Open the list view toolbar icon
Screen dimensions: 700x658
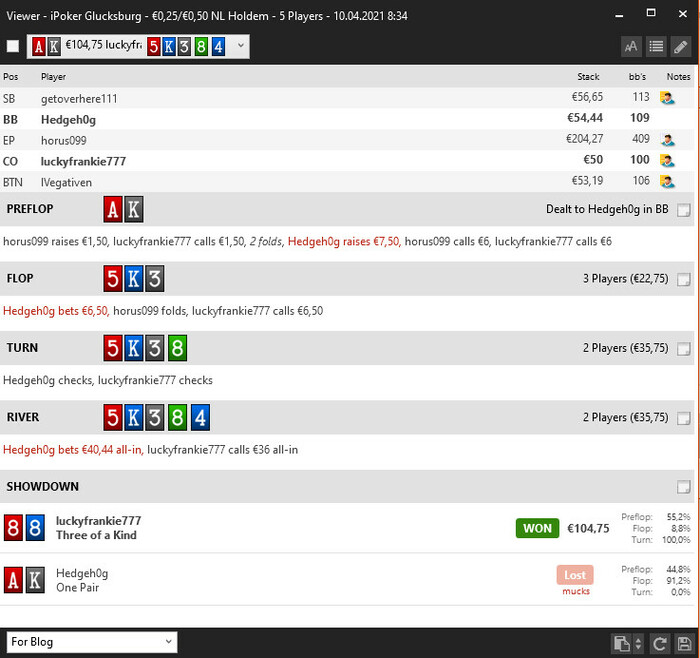[x=656, y=46]
